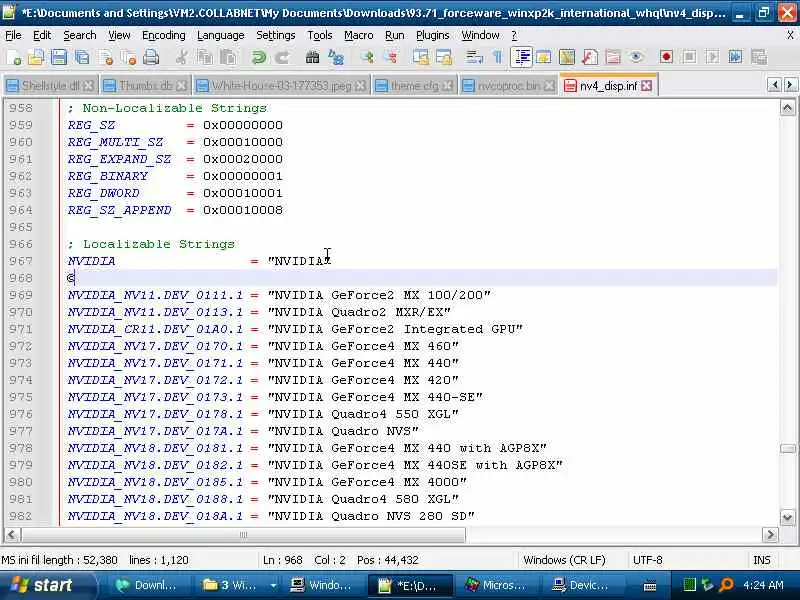Open the Edit menu
Image resolution: width=800 pixels, height=600 pixels.
42,35
